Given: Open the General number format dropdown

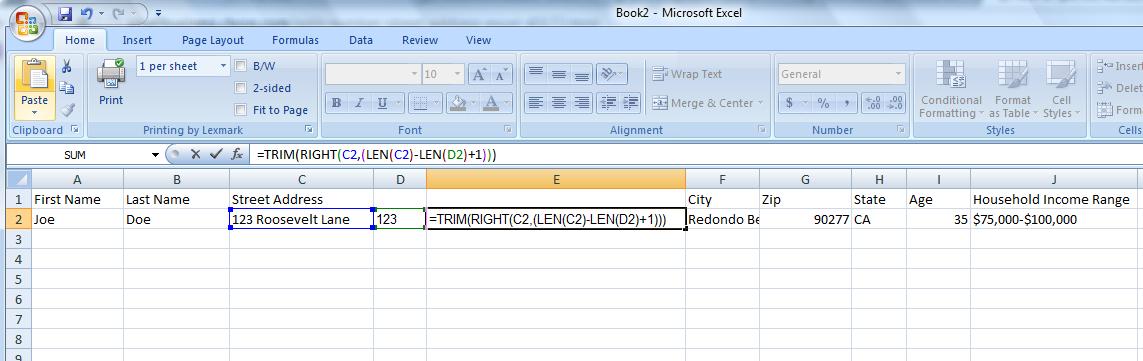Looking at the screenshot, I should click(x=898, y=74).
